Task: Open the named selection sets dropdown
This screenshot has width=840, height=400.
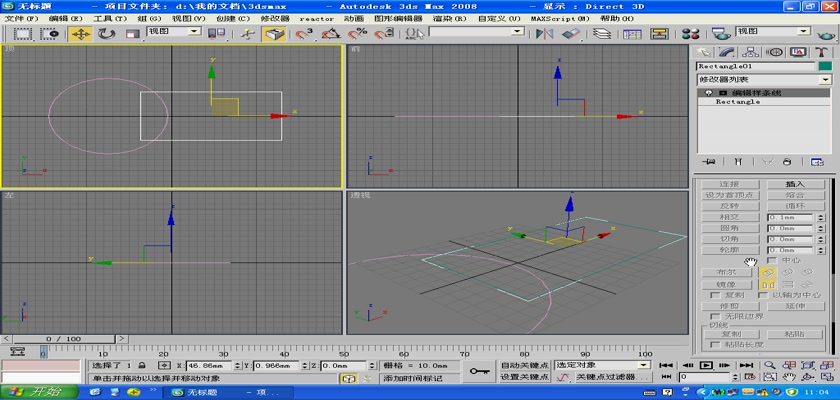Action: point(476,32)
